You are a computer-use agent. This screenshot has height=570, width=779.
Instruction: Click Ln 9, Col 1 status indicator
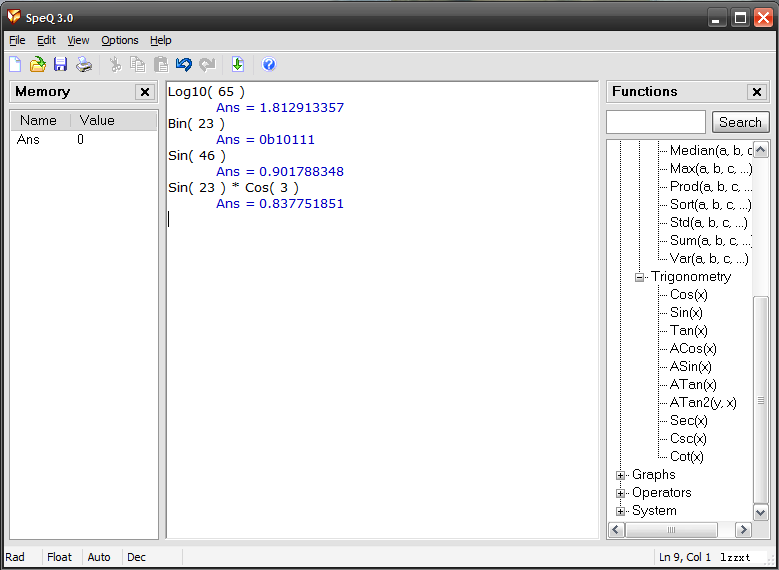point(685,558)
